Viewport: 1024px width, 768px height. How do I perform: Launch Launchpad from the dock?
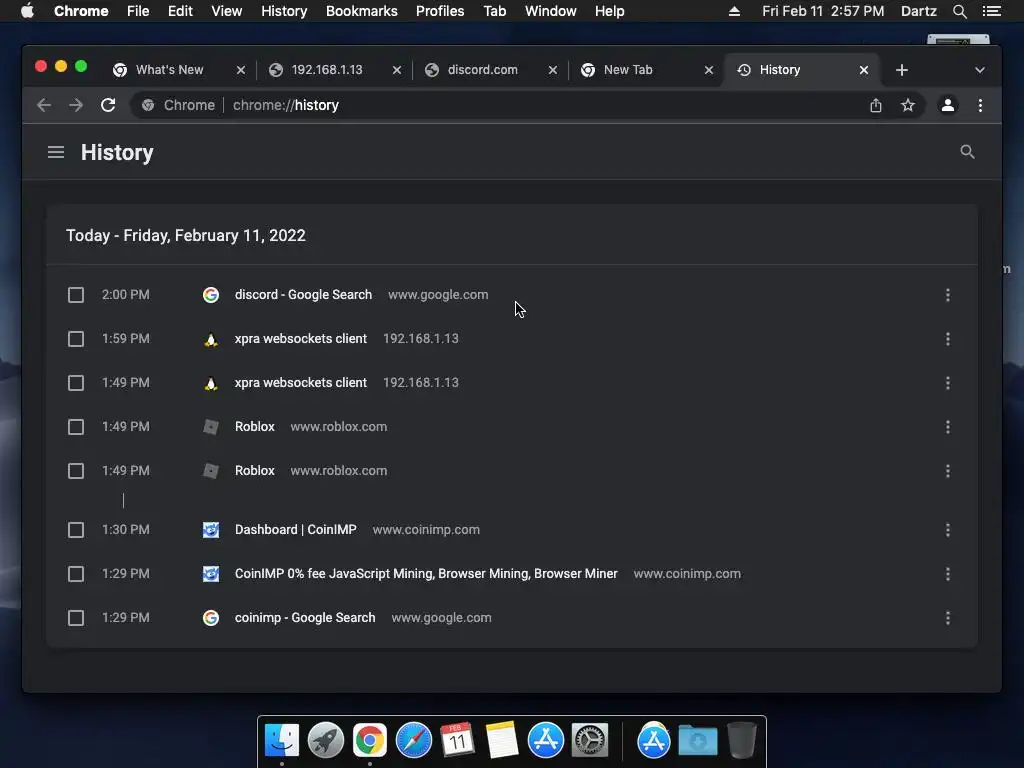point(326,740)
